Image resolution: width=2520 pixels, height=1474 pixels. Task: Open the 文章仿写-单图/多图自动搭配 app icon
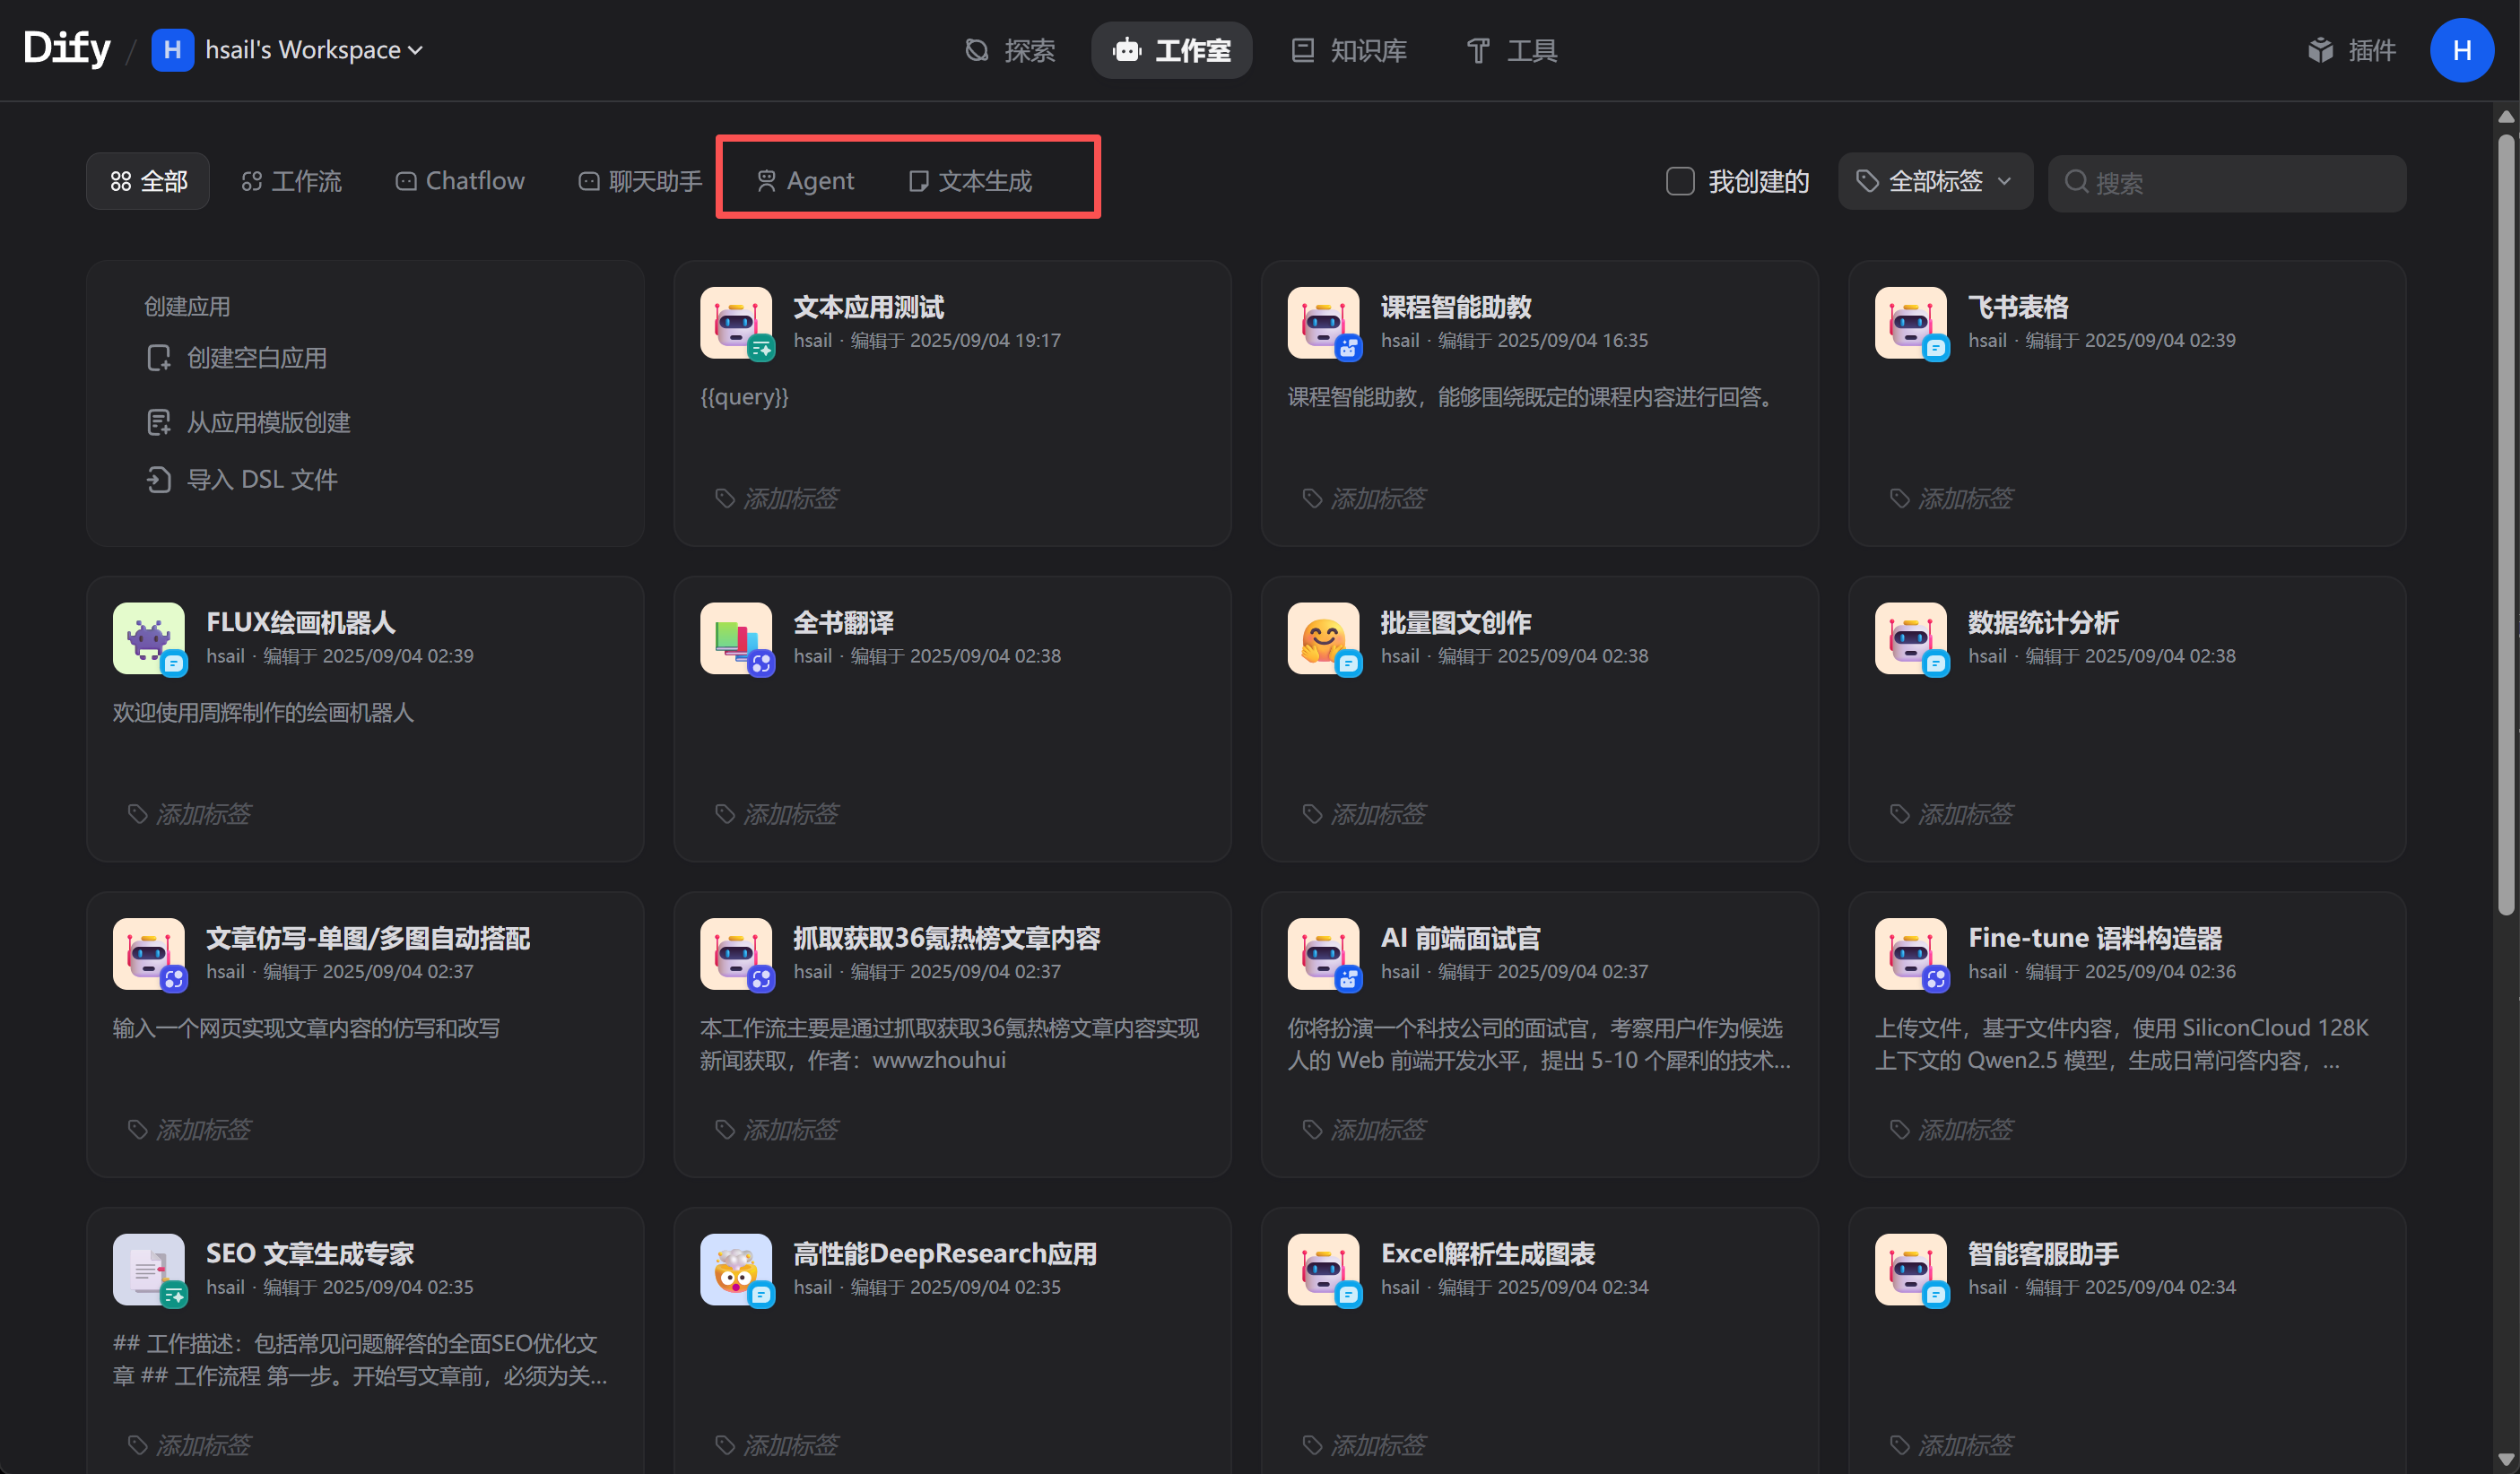point(149,954)
